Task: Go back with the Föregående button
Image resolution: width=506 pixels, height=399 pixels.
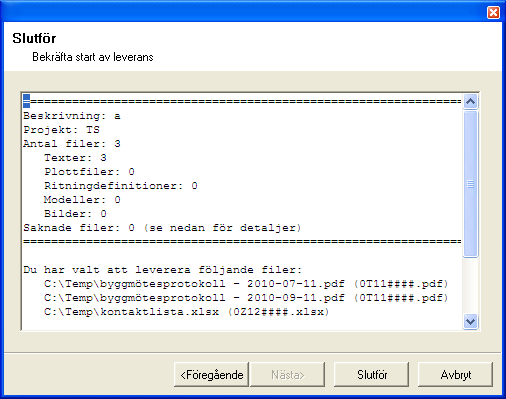Action: pos(211,375)
